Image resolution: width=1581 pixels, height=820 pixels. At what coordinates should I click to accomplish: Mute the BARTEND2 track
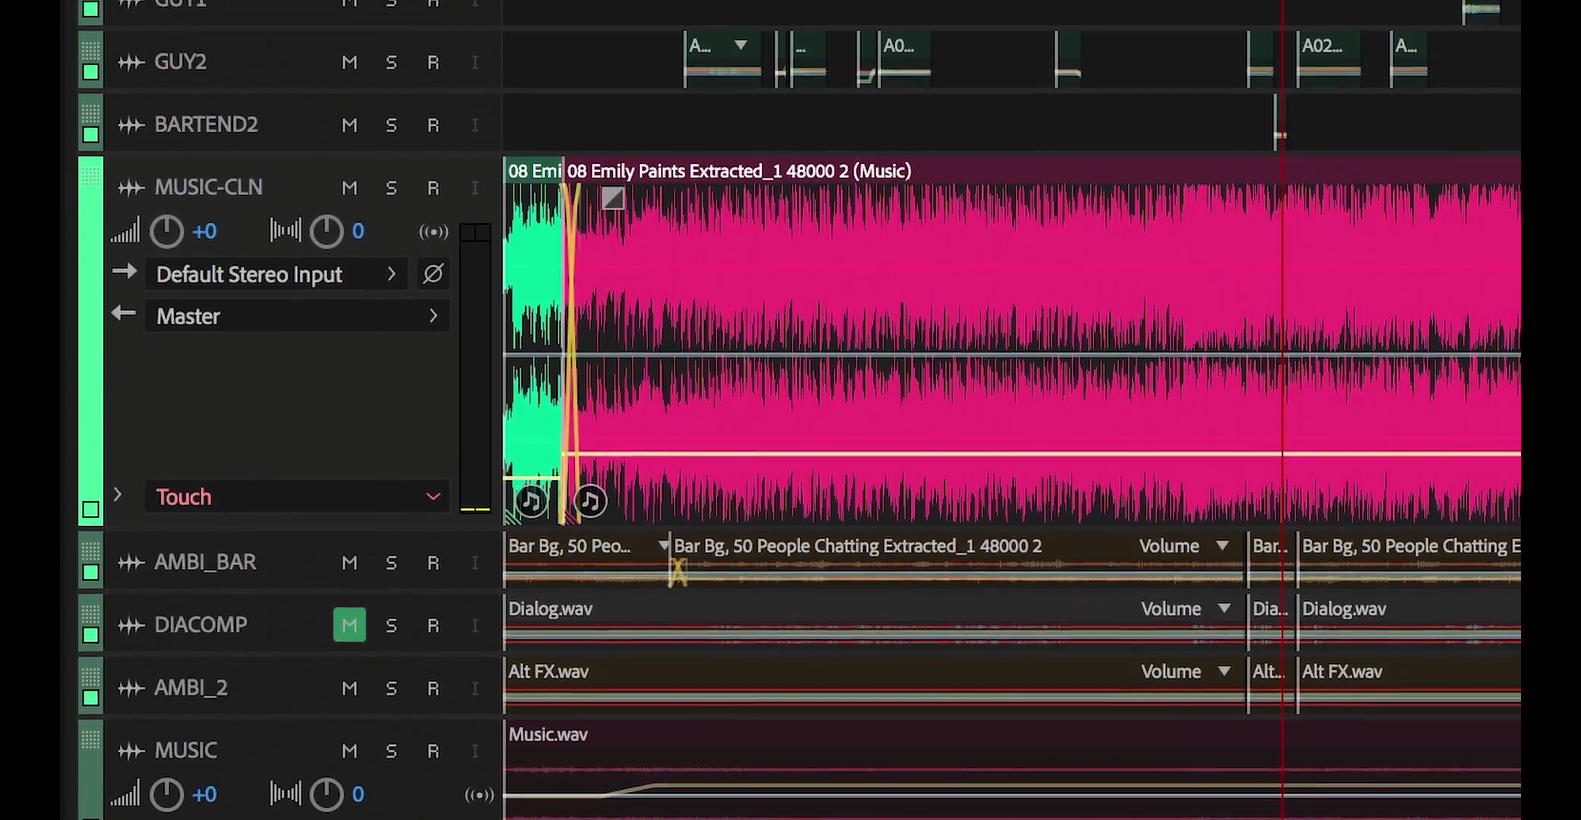coord(349,125)
